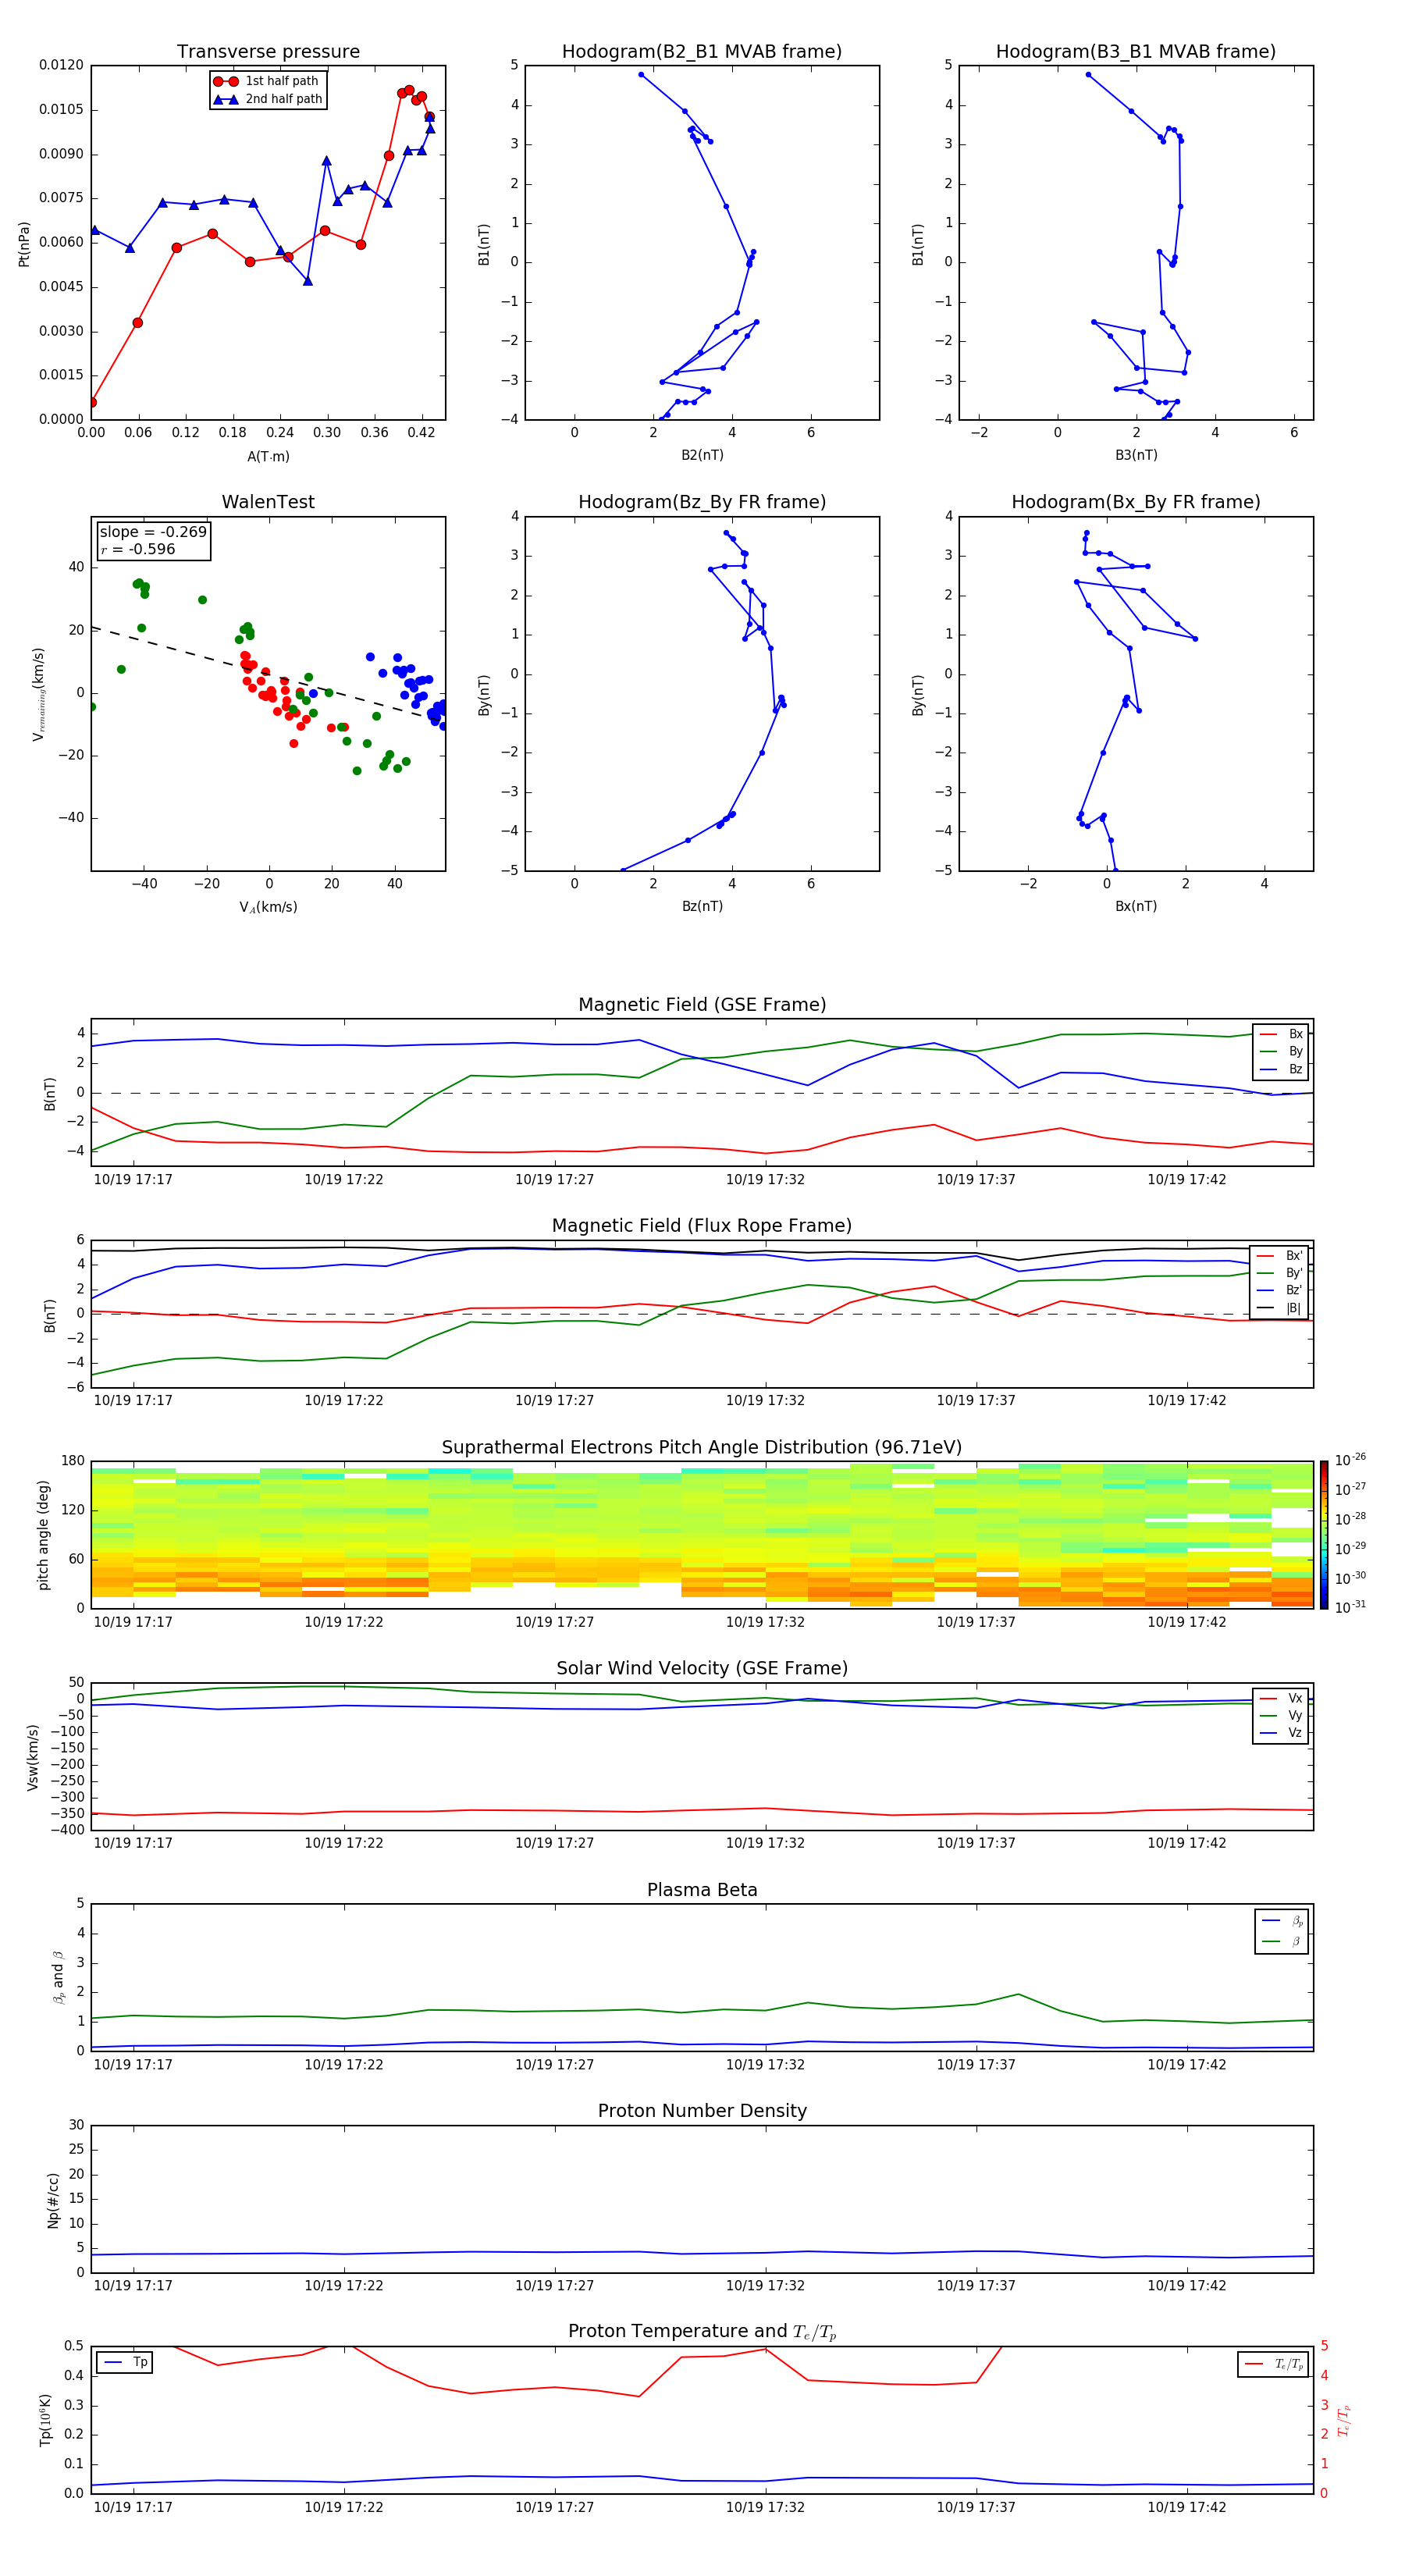
Task: Click the 'Plasma Beta' panel title
Action: 702,1891
